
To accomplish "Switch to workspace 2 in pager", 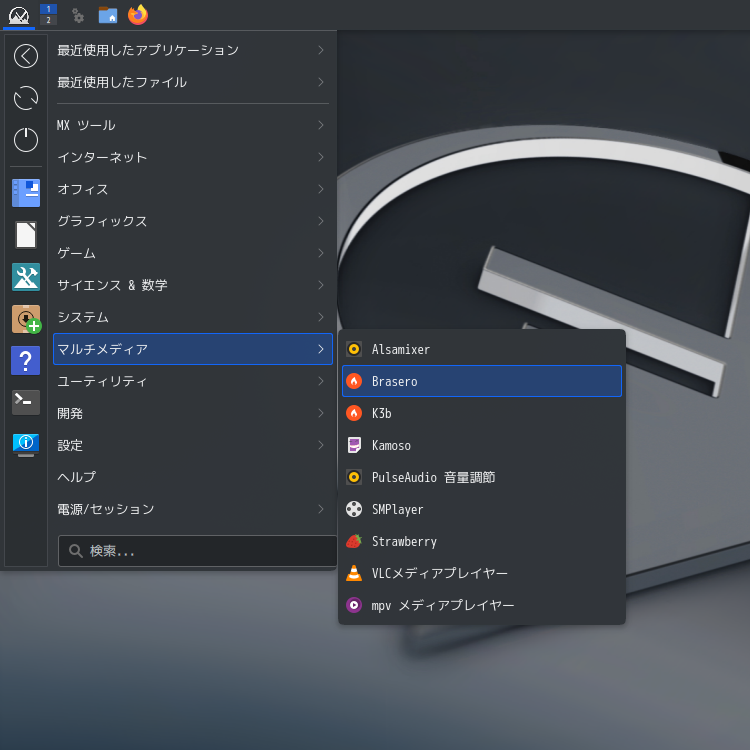I will (48, 20).
